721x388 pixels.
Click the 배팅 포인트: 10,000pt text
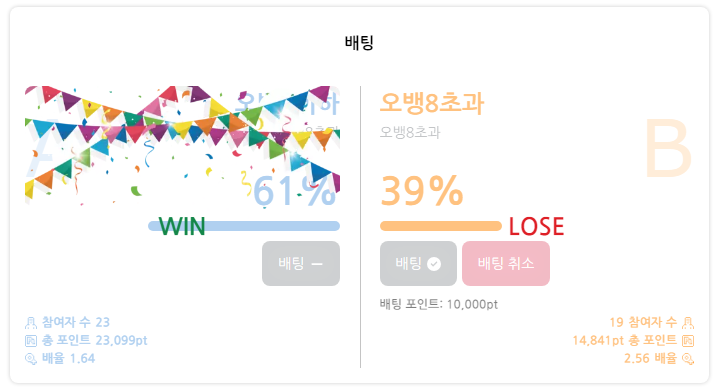(439, 304)
